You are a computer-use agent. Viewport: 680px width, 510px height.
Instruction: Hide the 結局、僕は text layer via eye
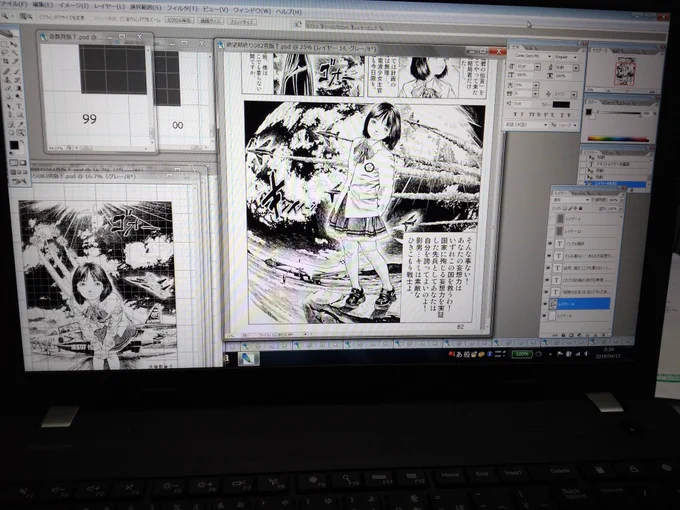tap(548, 268)
